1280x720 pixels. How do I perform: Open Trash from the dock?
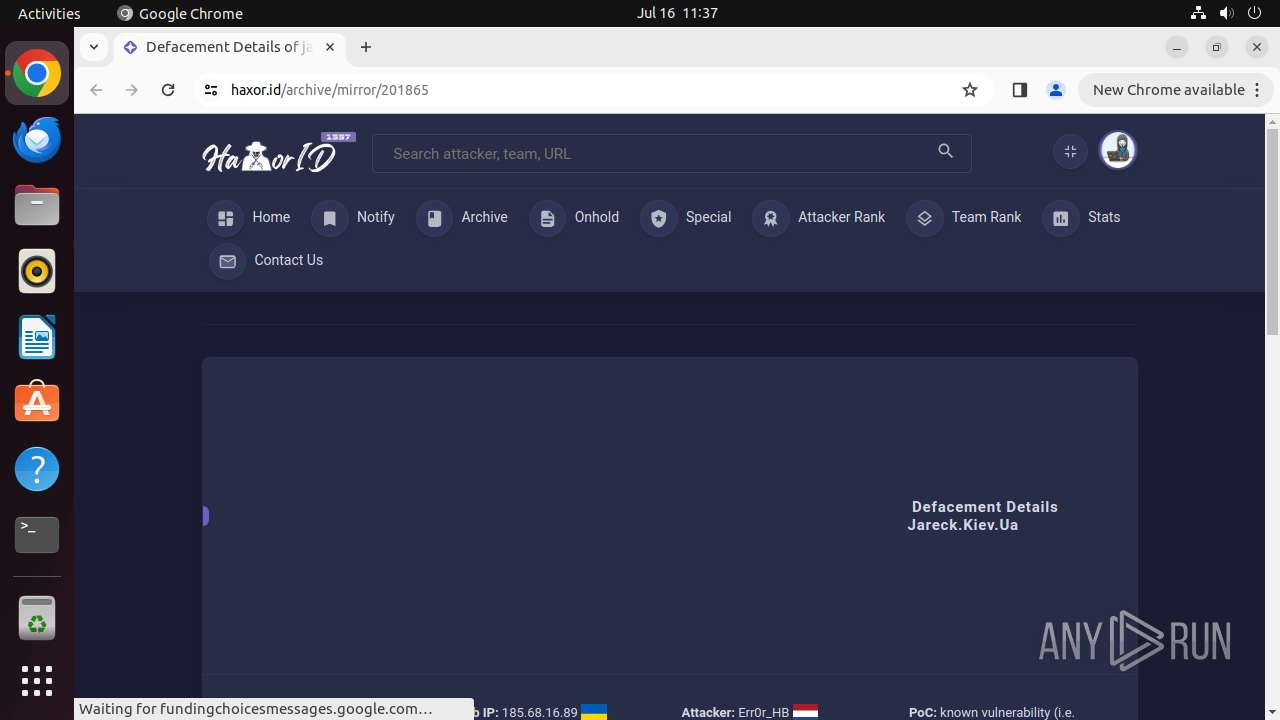[x=37, y=617]
